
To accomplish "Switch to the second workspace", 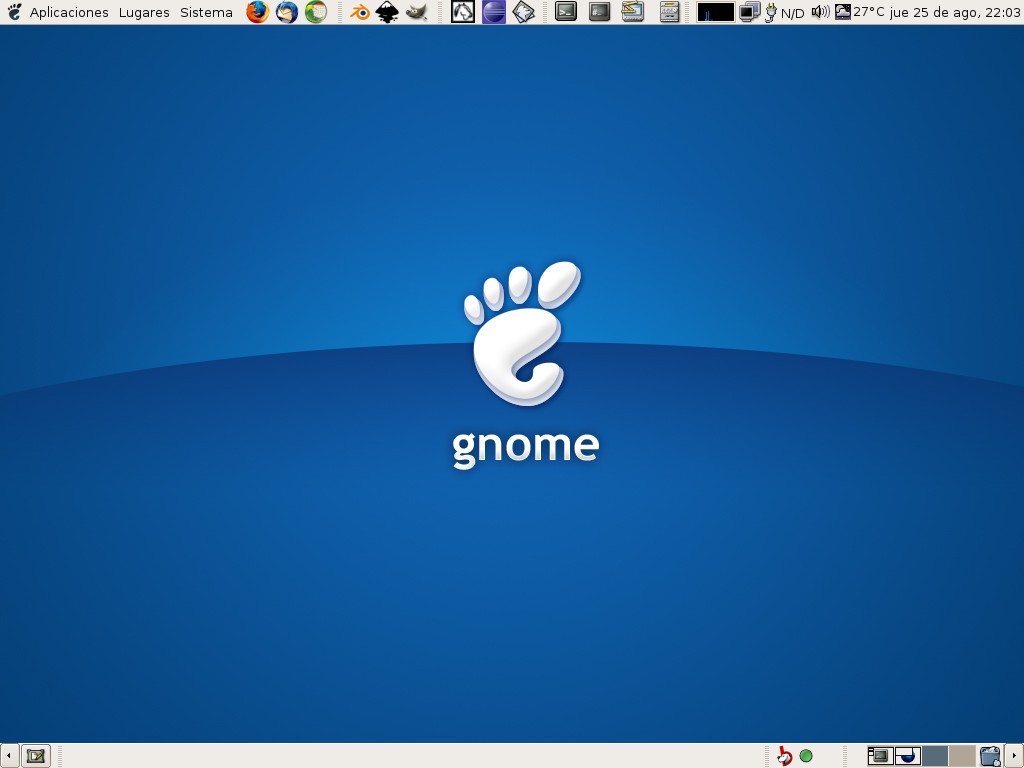I will point(908,756).
